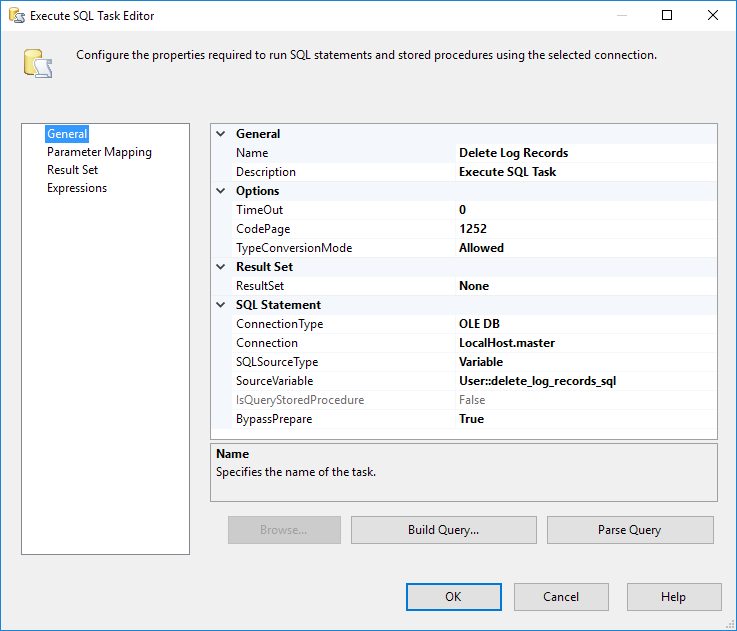Screen dimensions: 737x631
Task: Open the BypassPrepare value True
Action: coord(586,419)
